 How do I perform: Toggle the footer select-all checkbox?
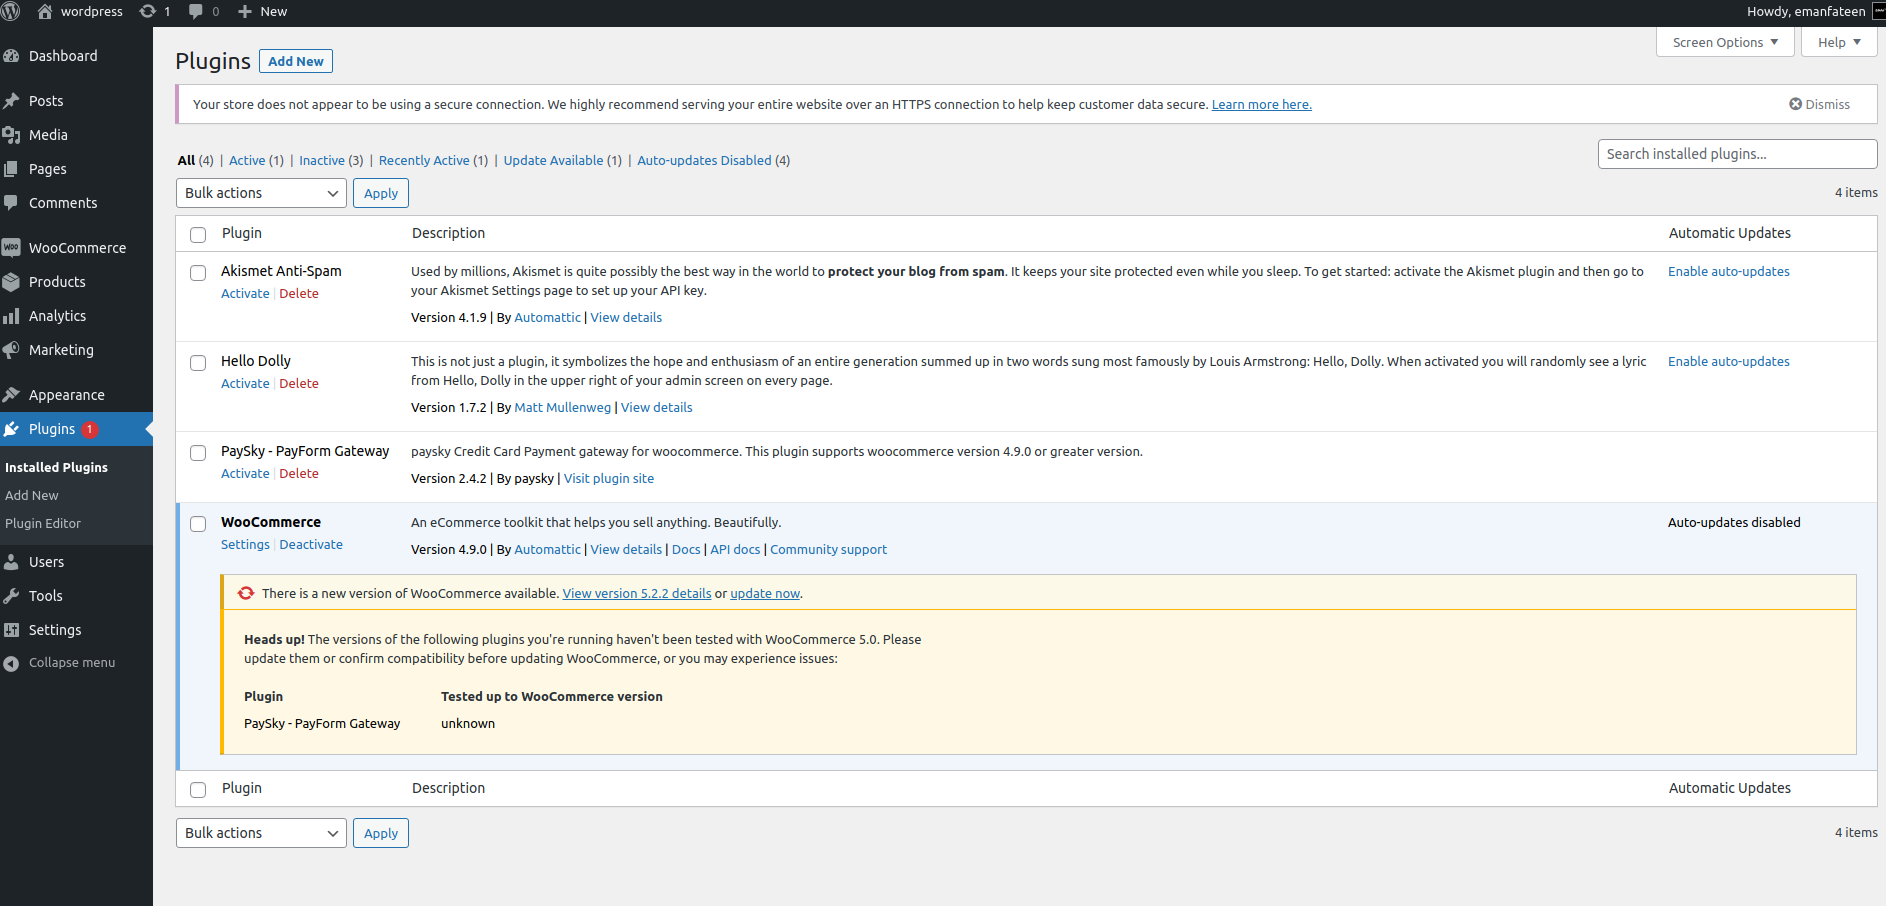[198, 790]
